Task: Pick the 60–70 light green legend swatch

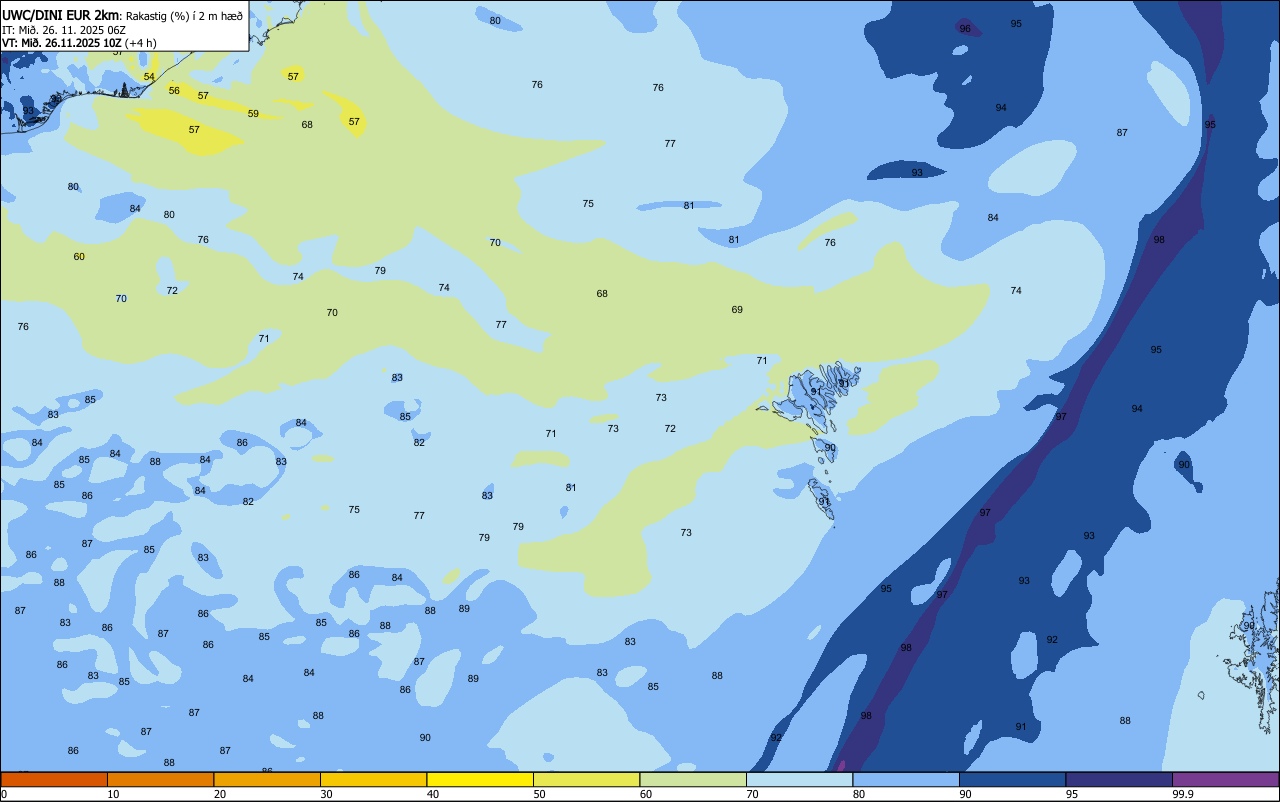Action: tap(693, 779)
